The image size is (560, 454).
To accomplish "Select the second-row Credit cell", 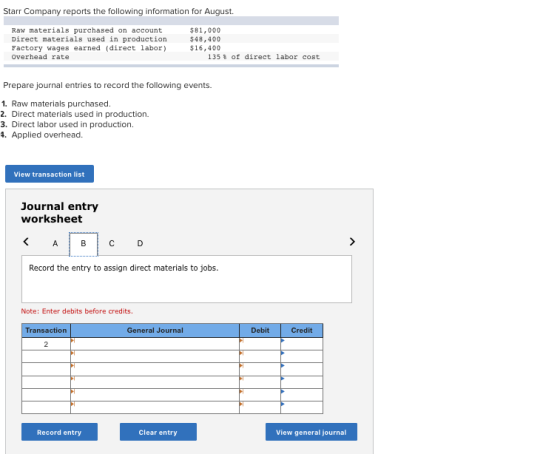I will [301, 356].
